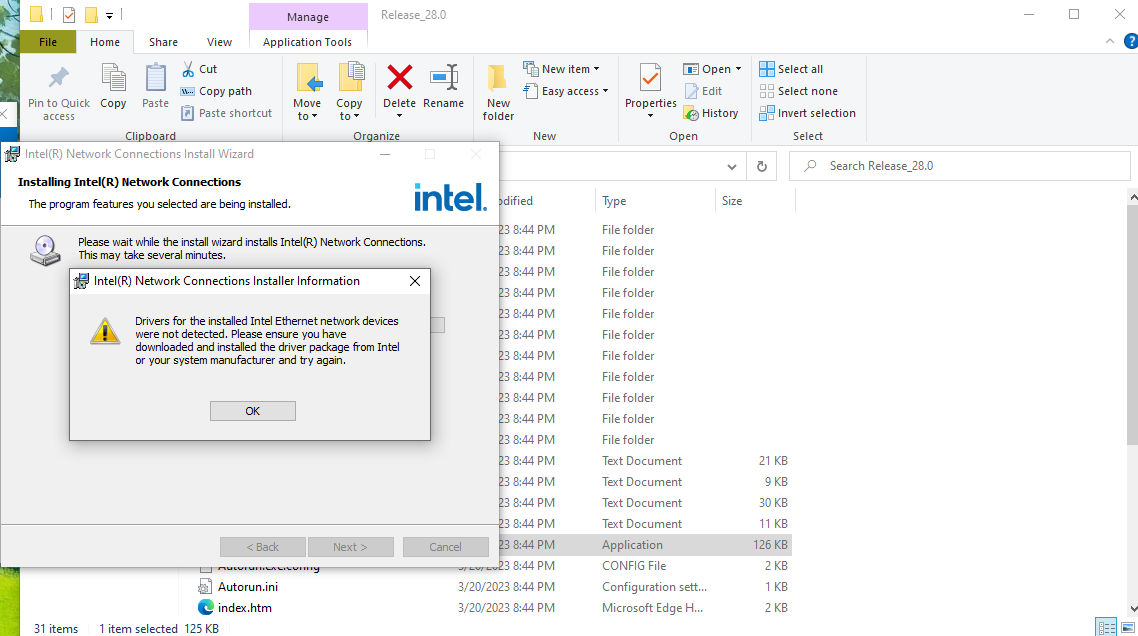Image resolution: width=1138 pixels, height=636 pixels.
Task: Click the Rename icon
Action: pos(443,88)
